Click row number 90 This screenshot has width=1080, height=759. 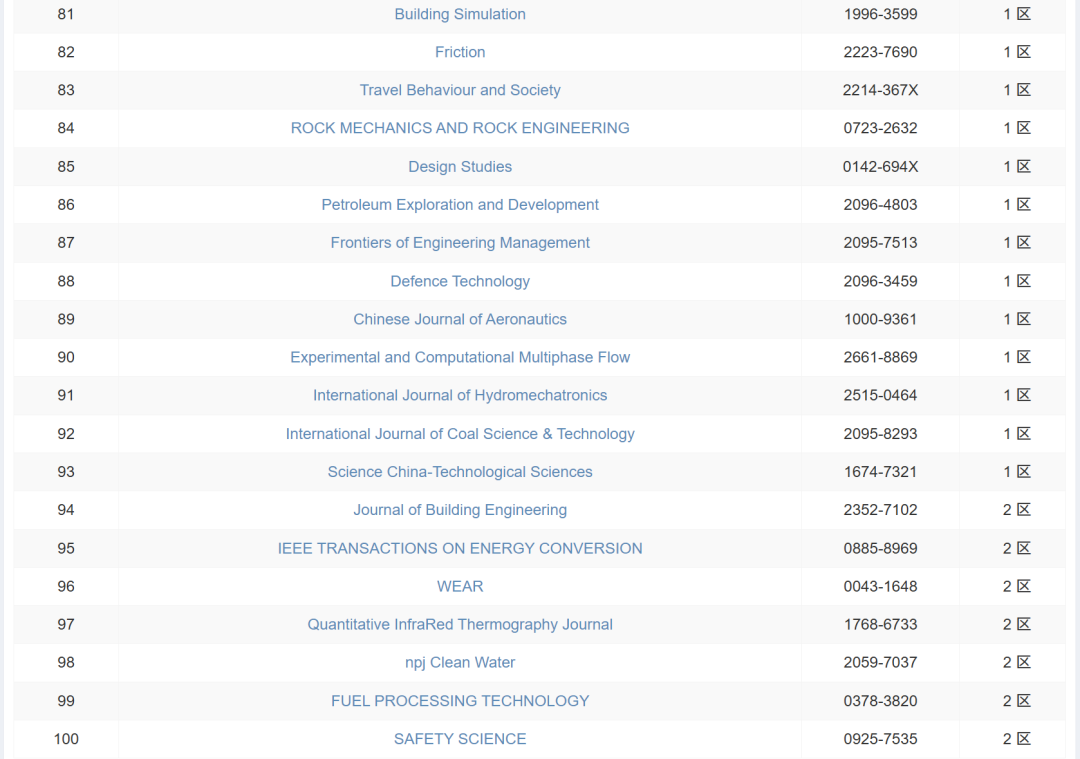pos(65,357)
